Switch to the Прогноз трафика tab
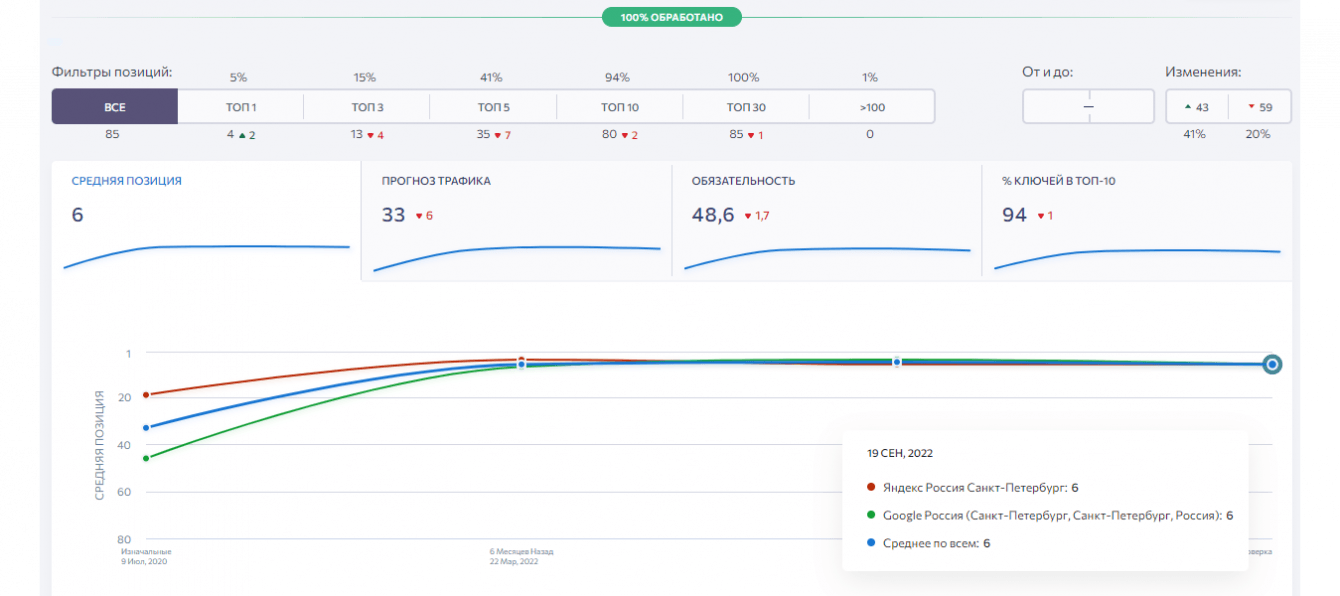This screenshot has width=1340, height=596. pyautogui.click(x=516, y=220)
